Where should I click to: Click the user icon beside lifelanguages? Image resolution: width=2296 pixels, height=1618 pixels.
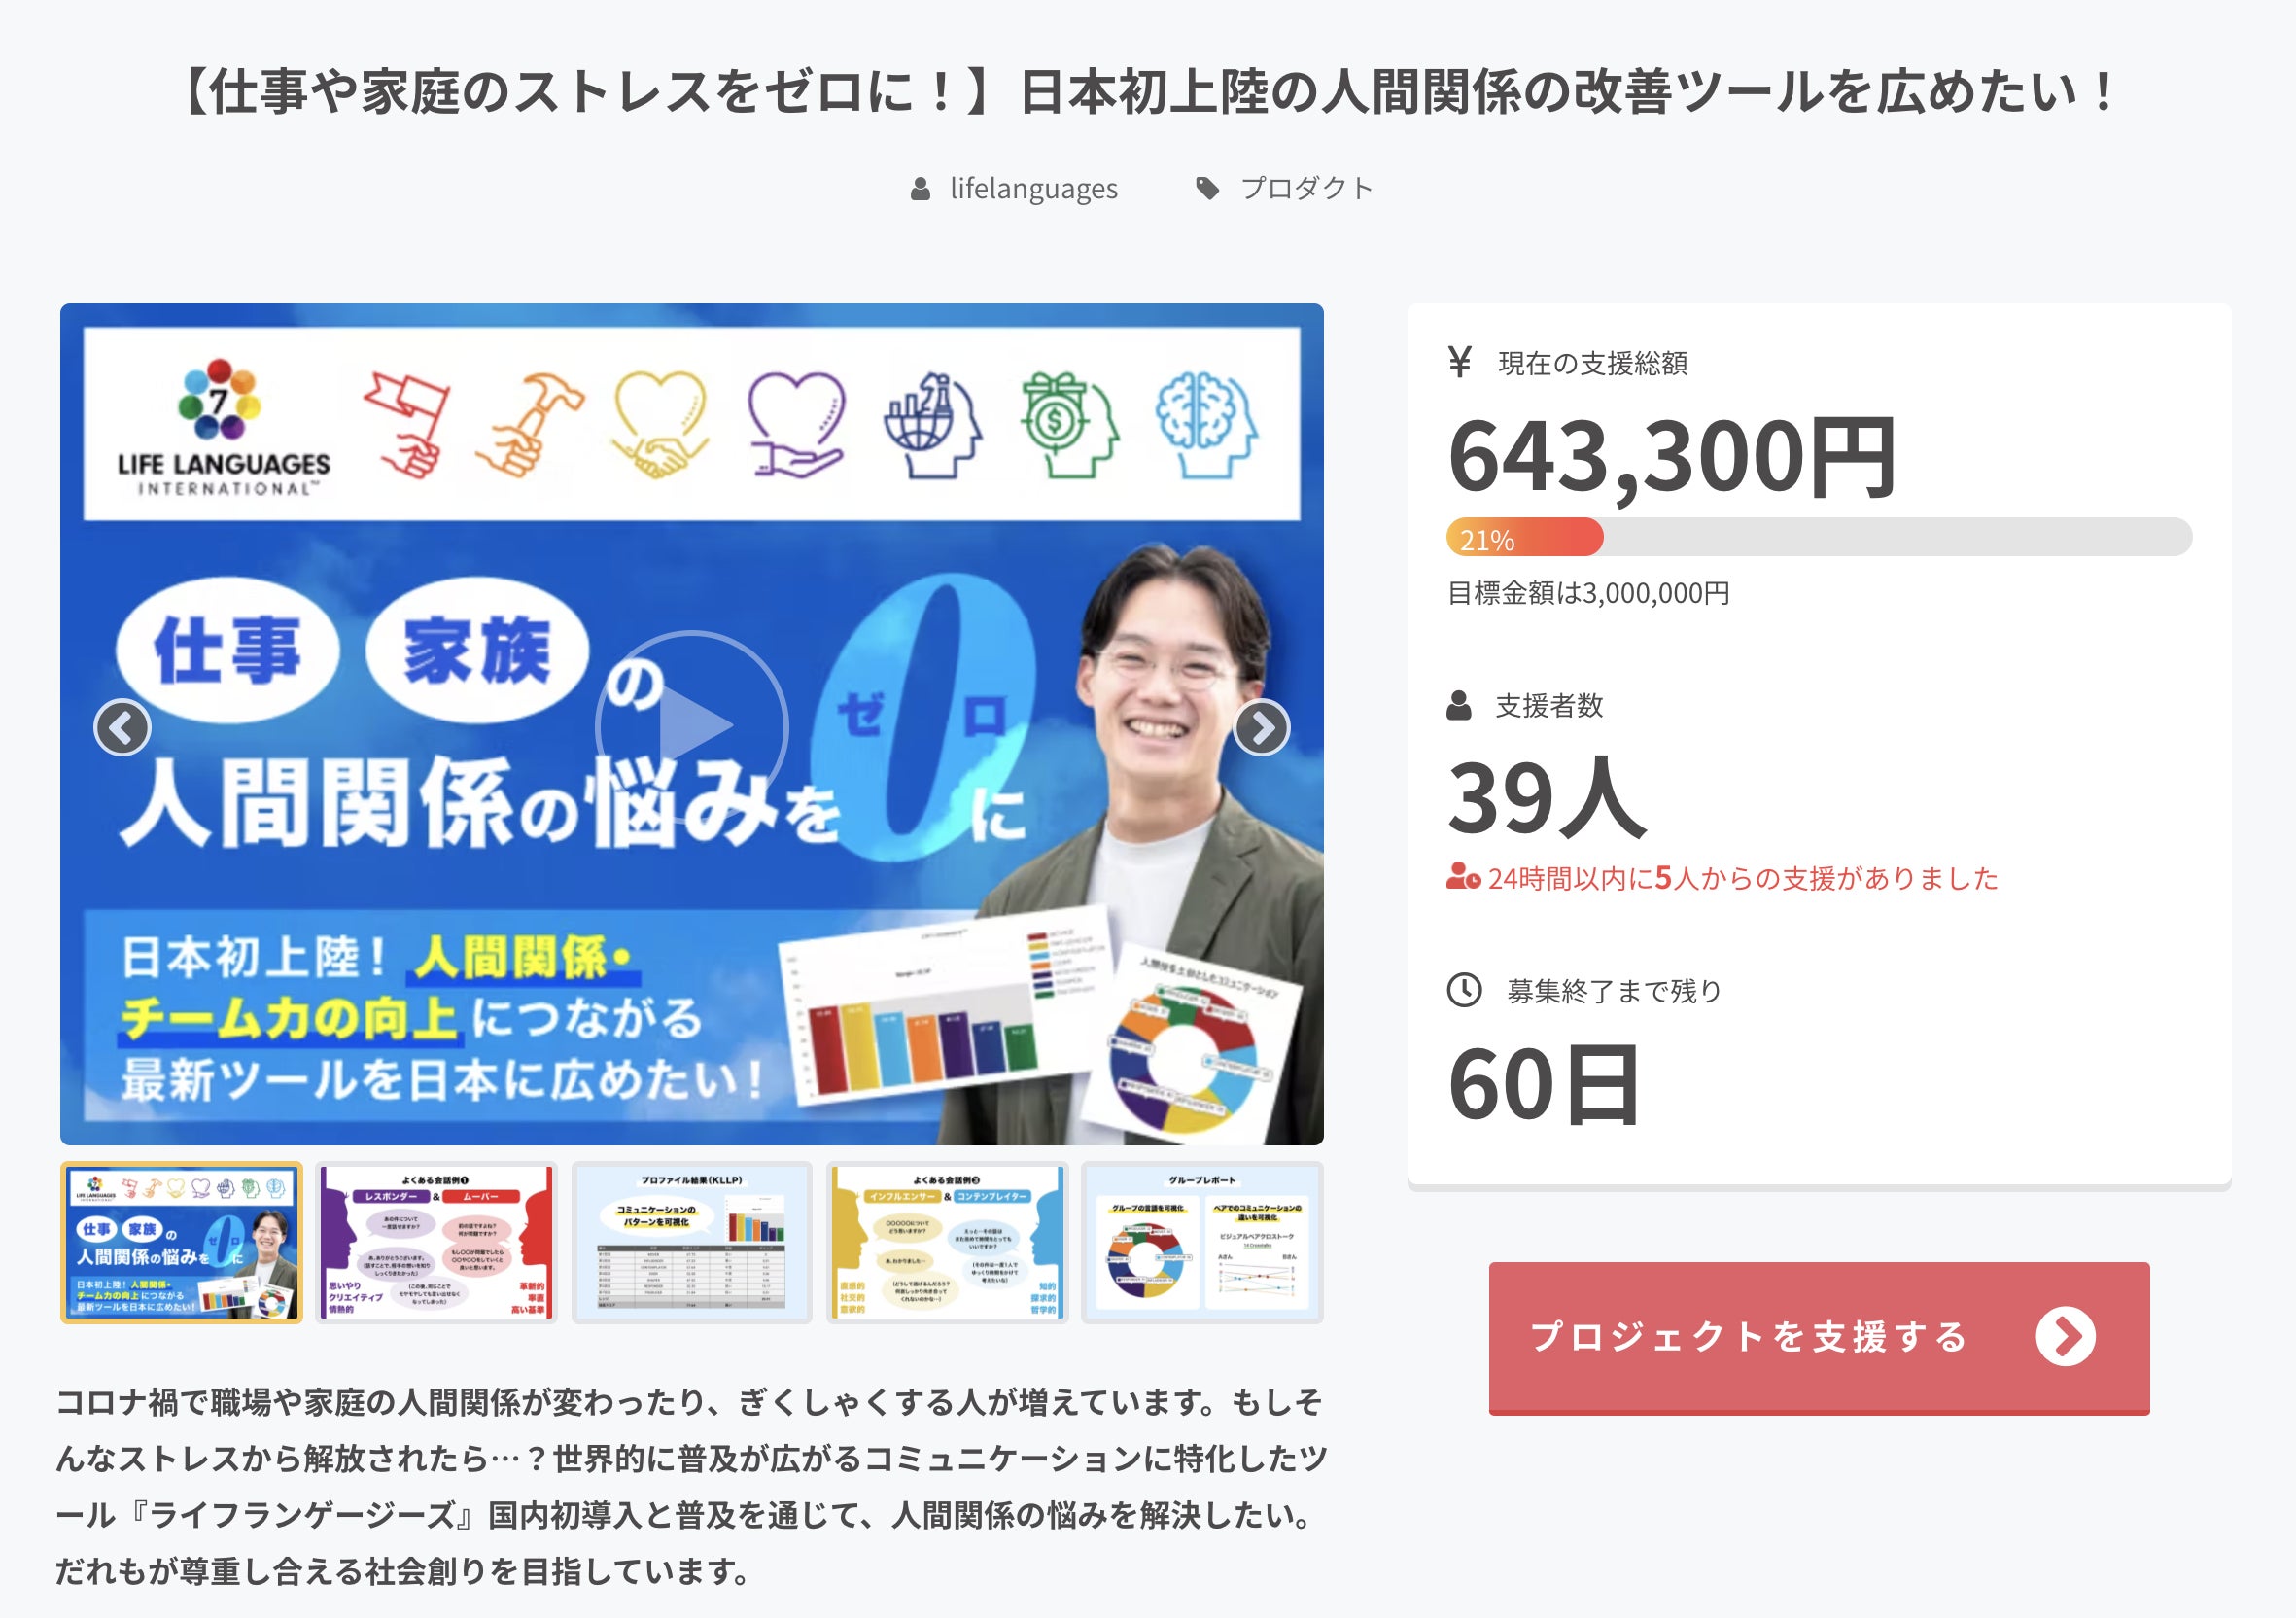920,189
